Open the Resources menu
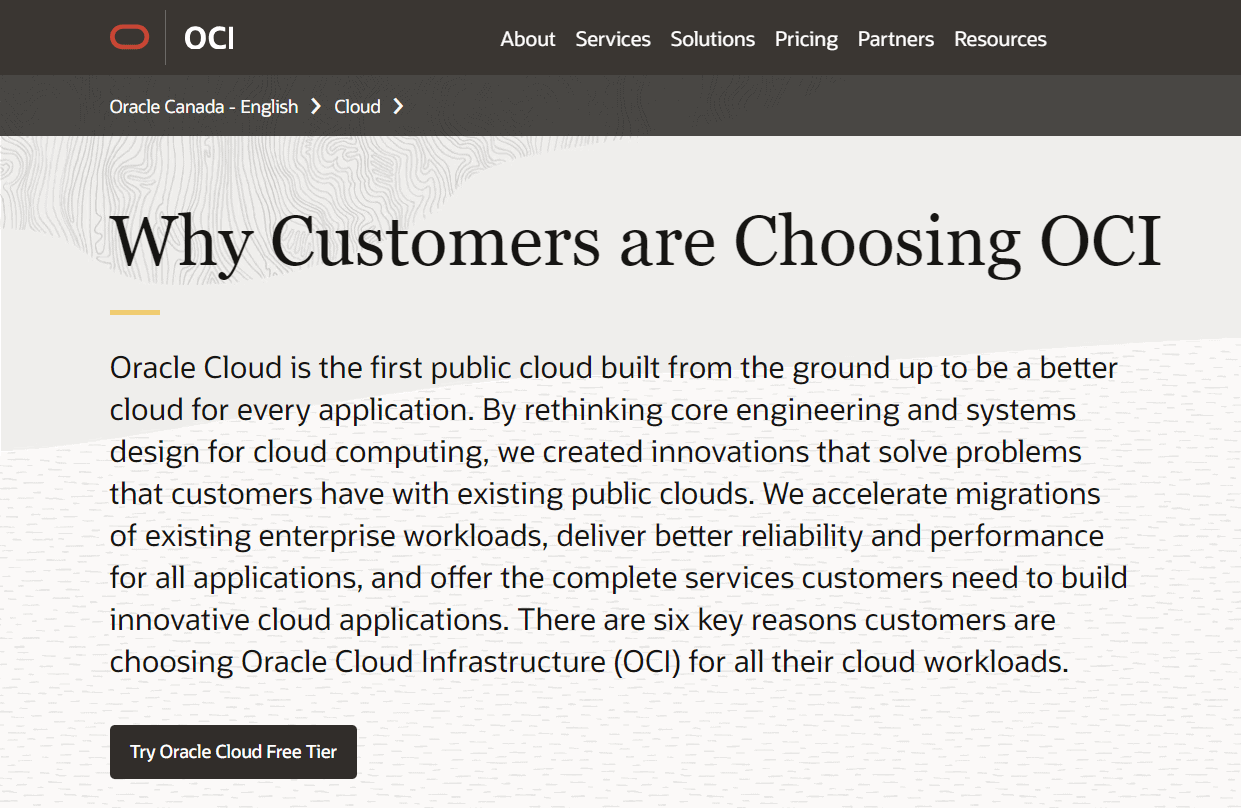This screenshot has width=1241, height=808. 1000,39
